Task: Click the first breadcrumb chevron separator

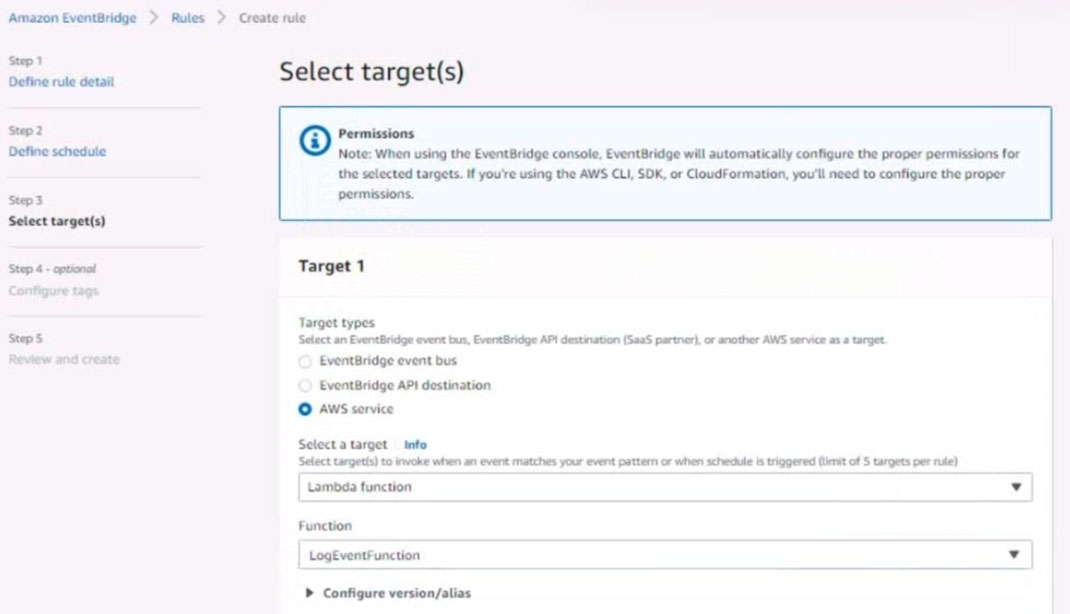Action: [154, 18]
